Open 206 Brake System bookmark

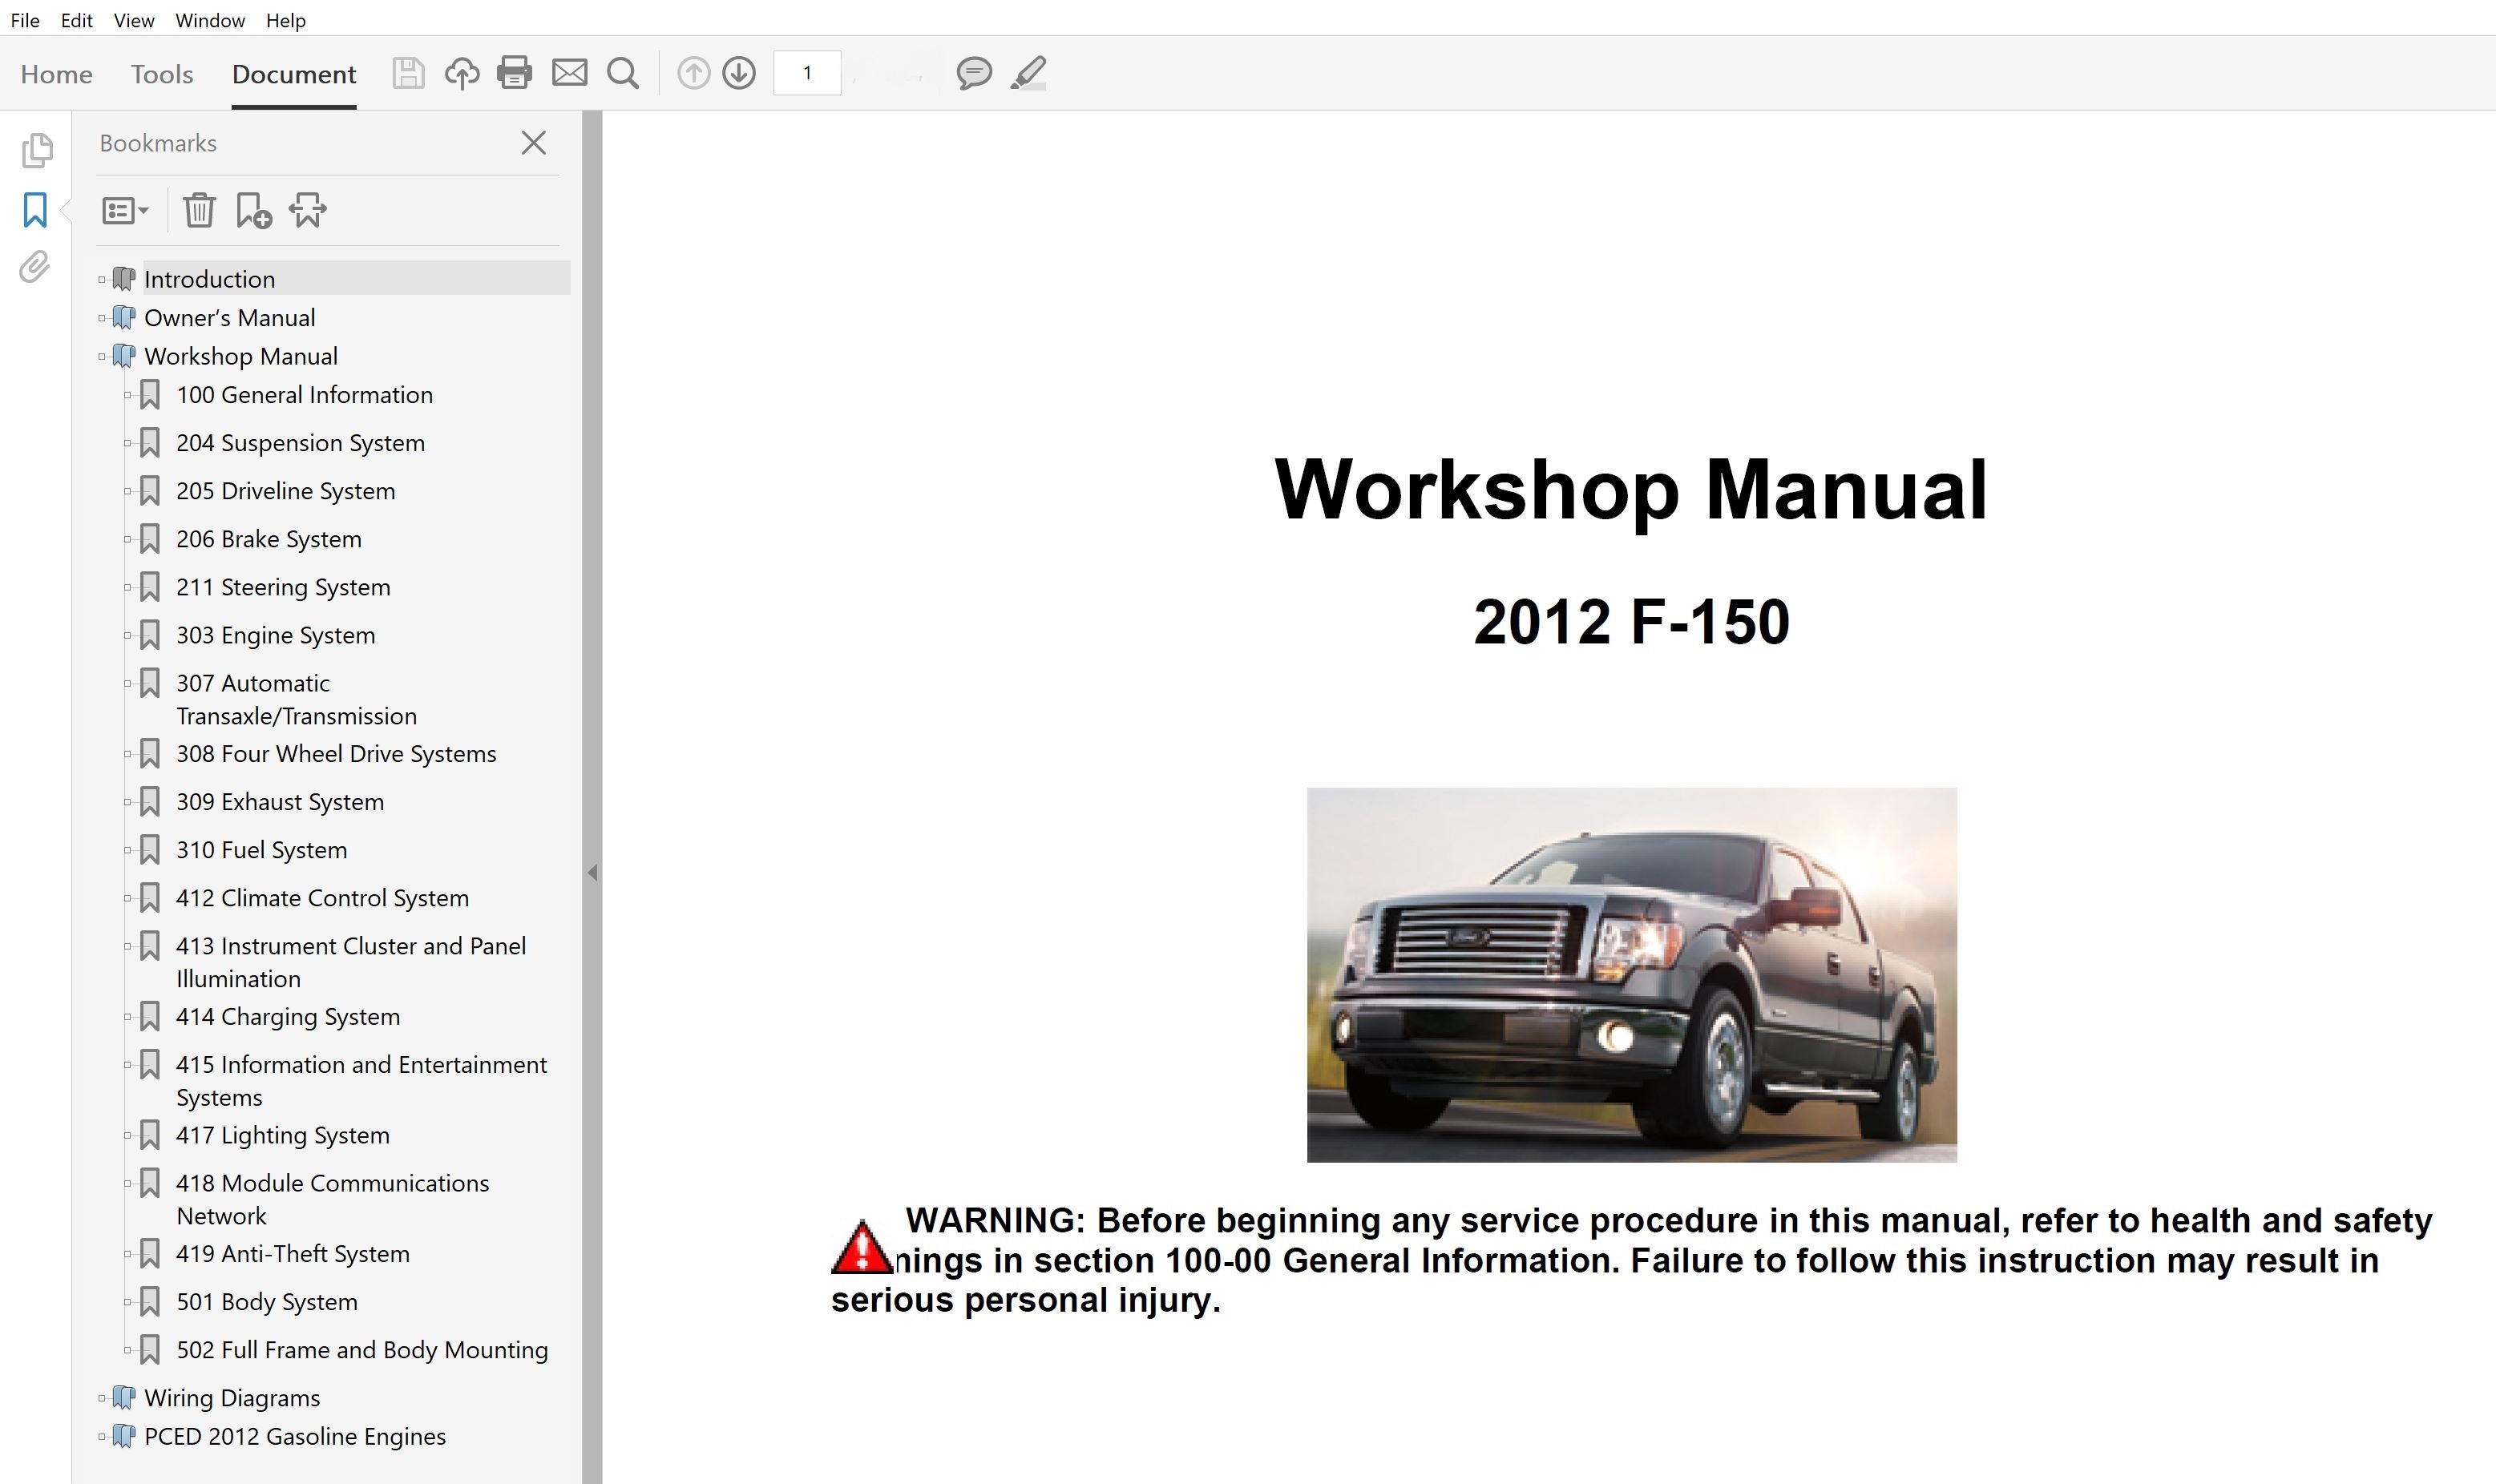[268, 539]
